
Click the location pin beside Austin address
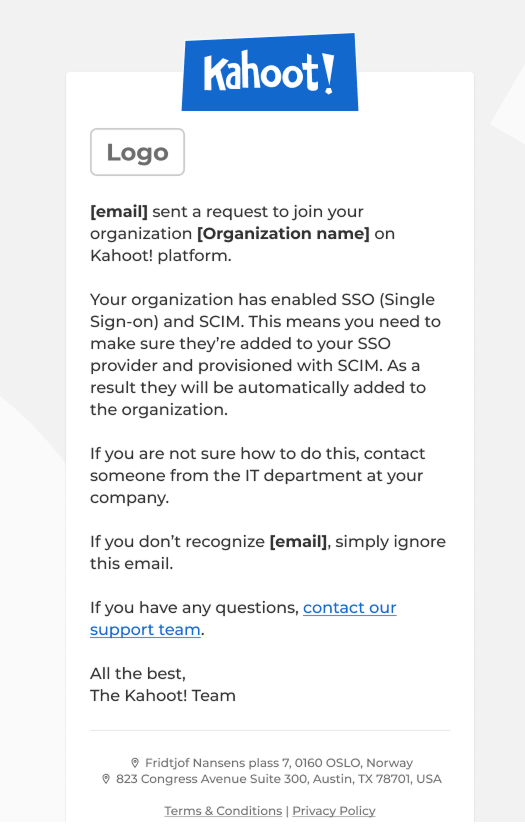click(x=106, y=779)
